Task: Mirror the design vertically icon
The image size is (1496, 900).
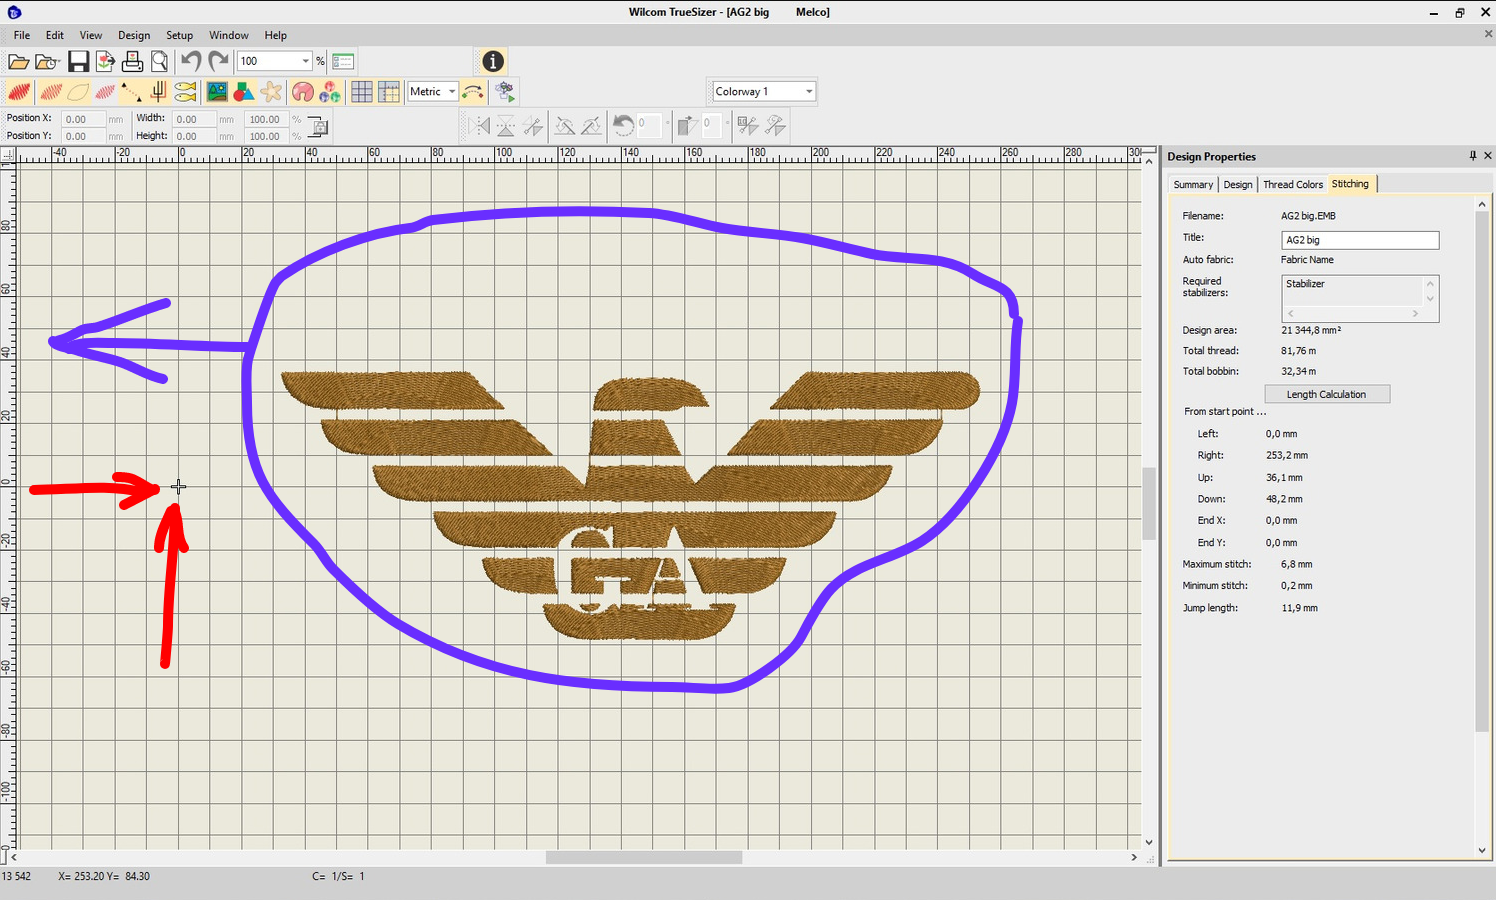Action: pyautogui.click(x=506, y=126)
